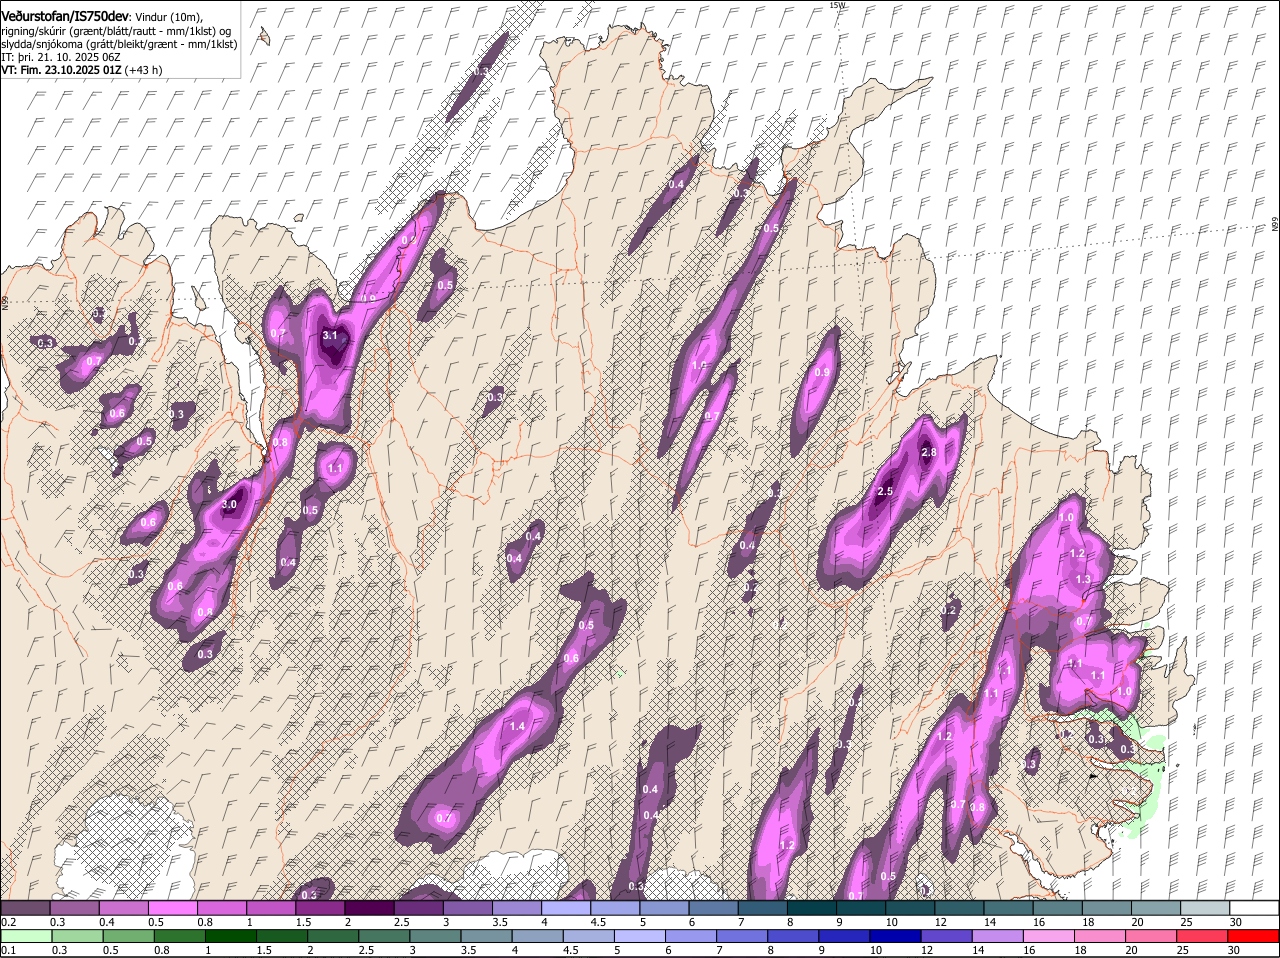Select the gray-green 3–3.5 swatch in the bottom legend

tap(435, 936)
